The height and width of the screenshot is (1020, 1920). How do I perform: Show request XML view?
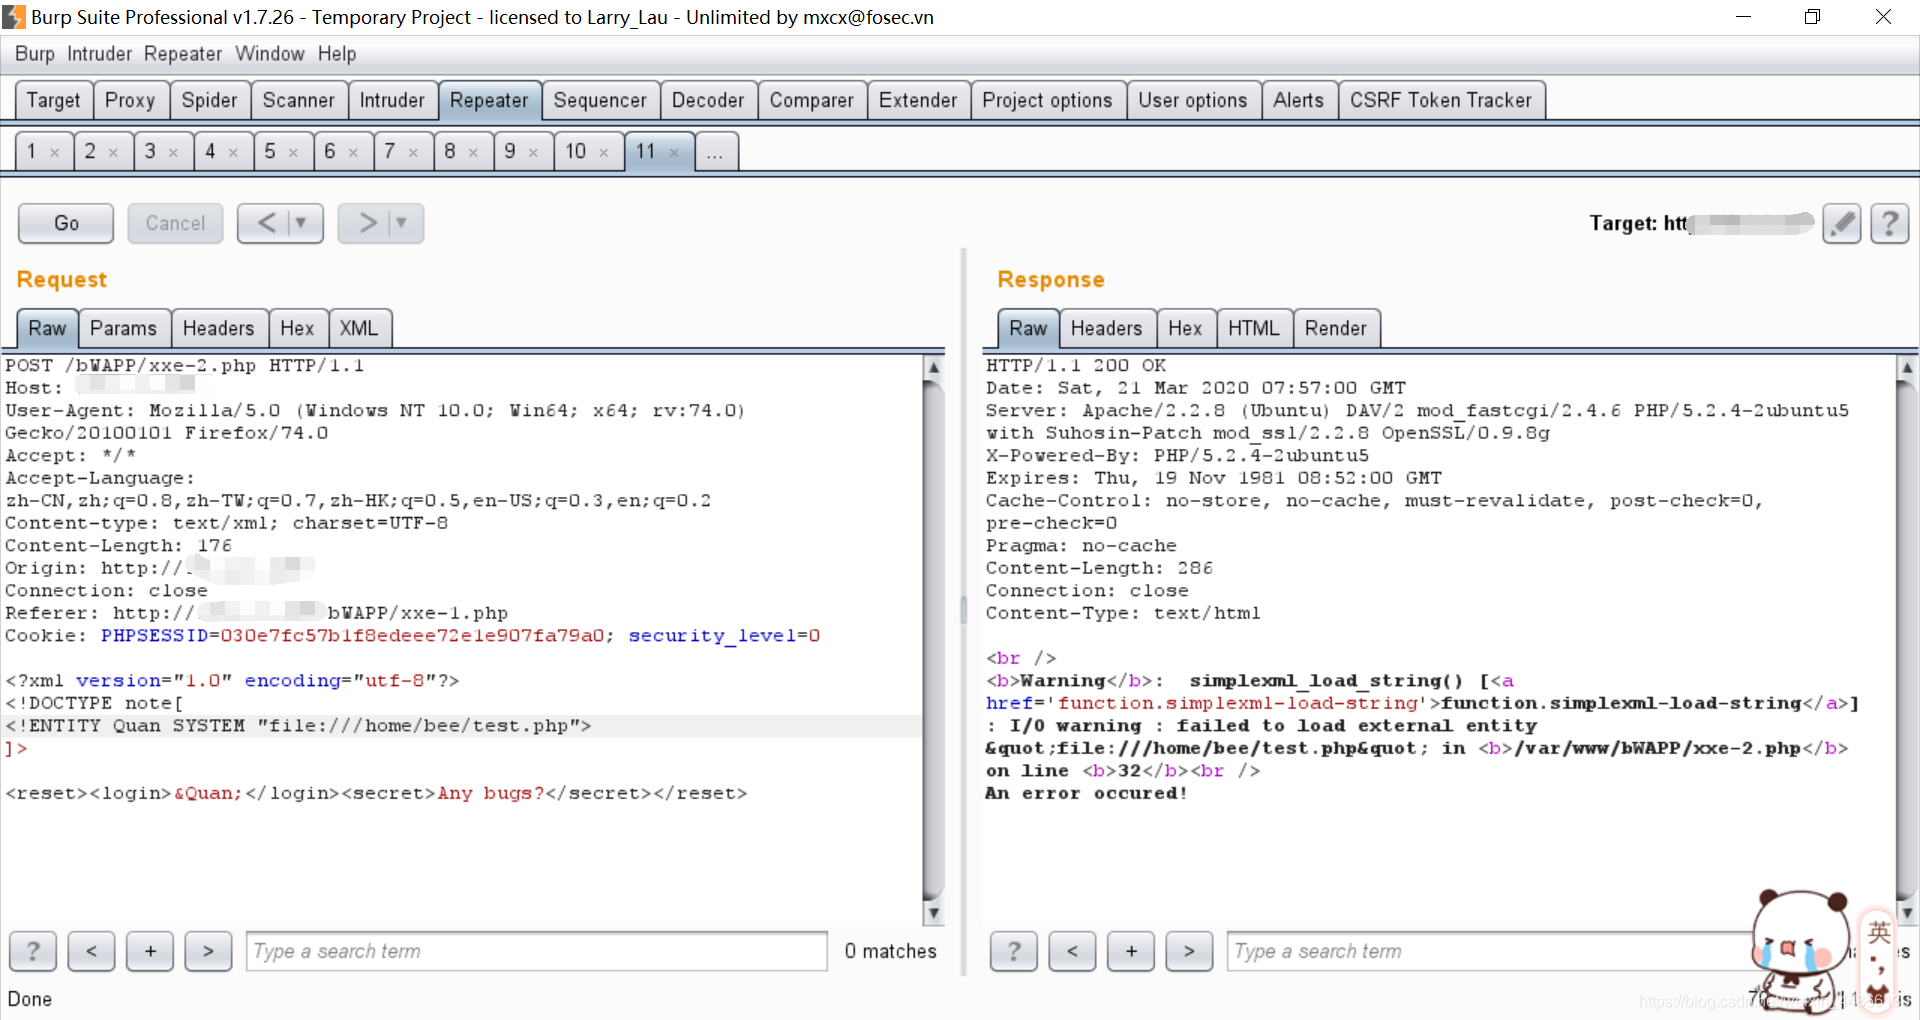point(359,328)
